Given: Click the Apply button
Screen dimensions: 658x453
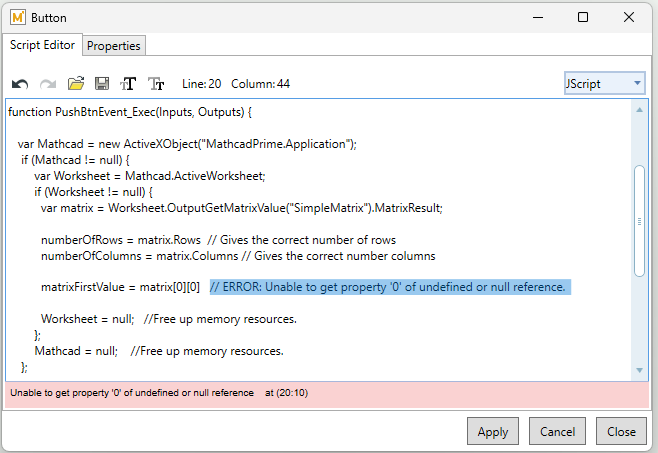Looking at the screenshot, I should tap(493, 432).
